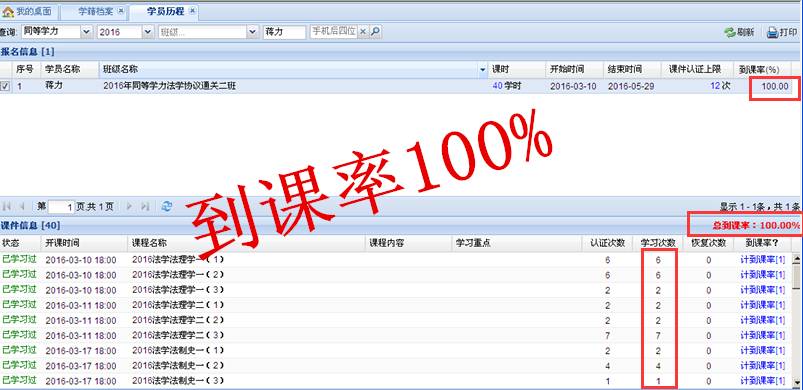The width and height of the screenshot is (803, 390).
Task: Click the pagination reload icon
Action: 166,206
